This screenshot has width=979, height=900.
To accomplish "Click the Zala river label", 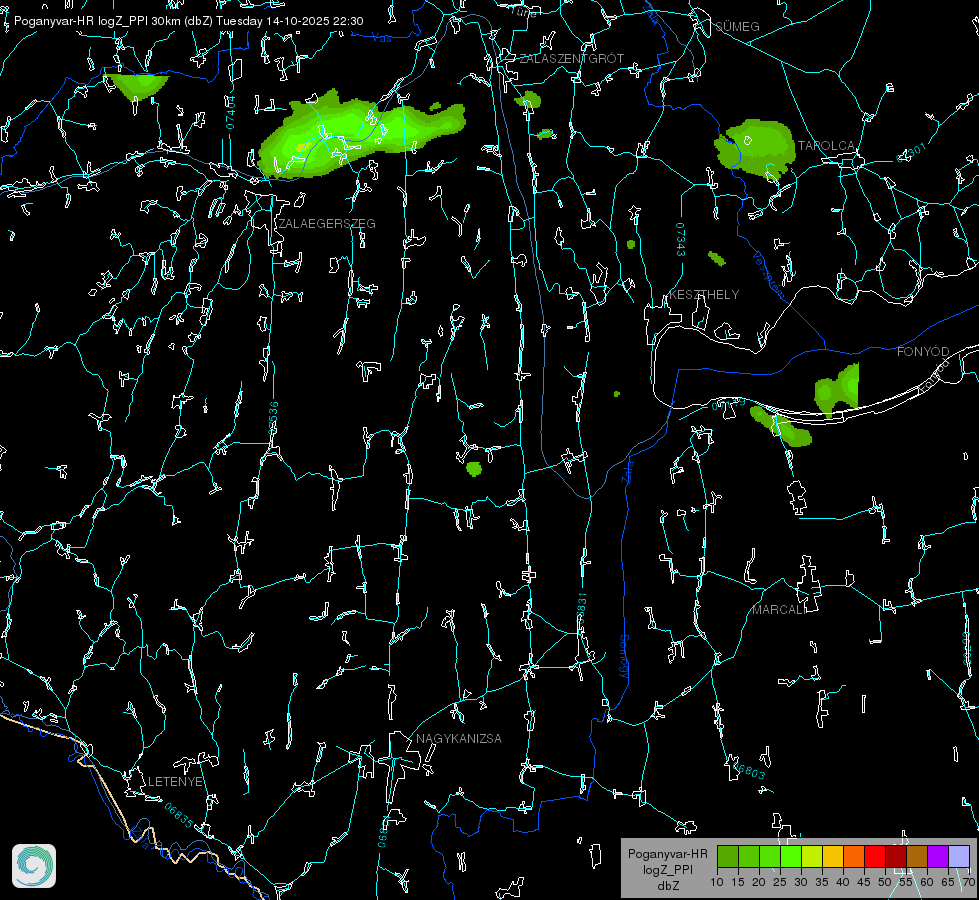I will pyautogui.click(x=627, y=470).
